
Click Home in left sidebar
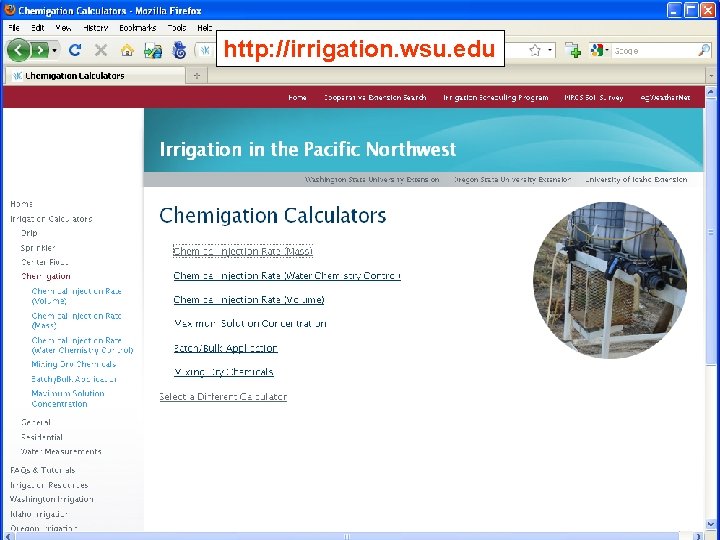coord(21,204)
